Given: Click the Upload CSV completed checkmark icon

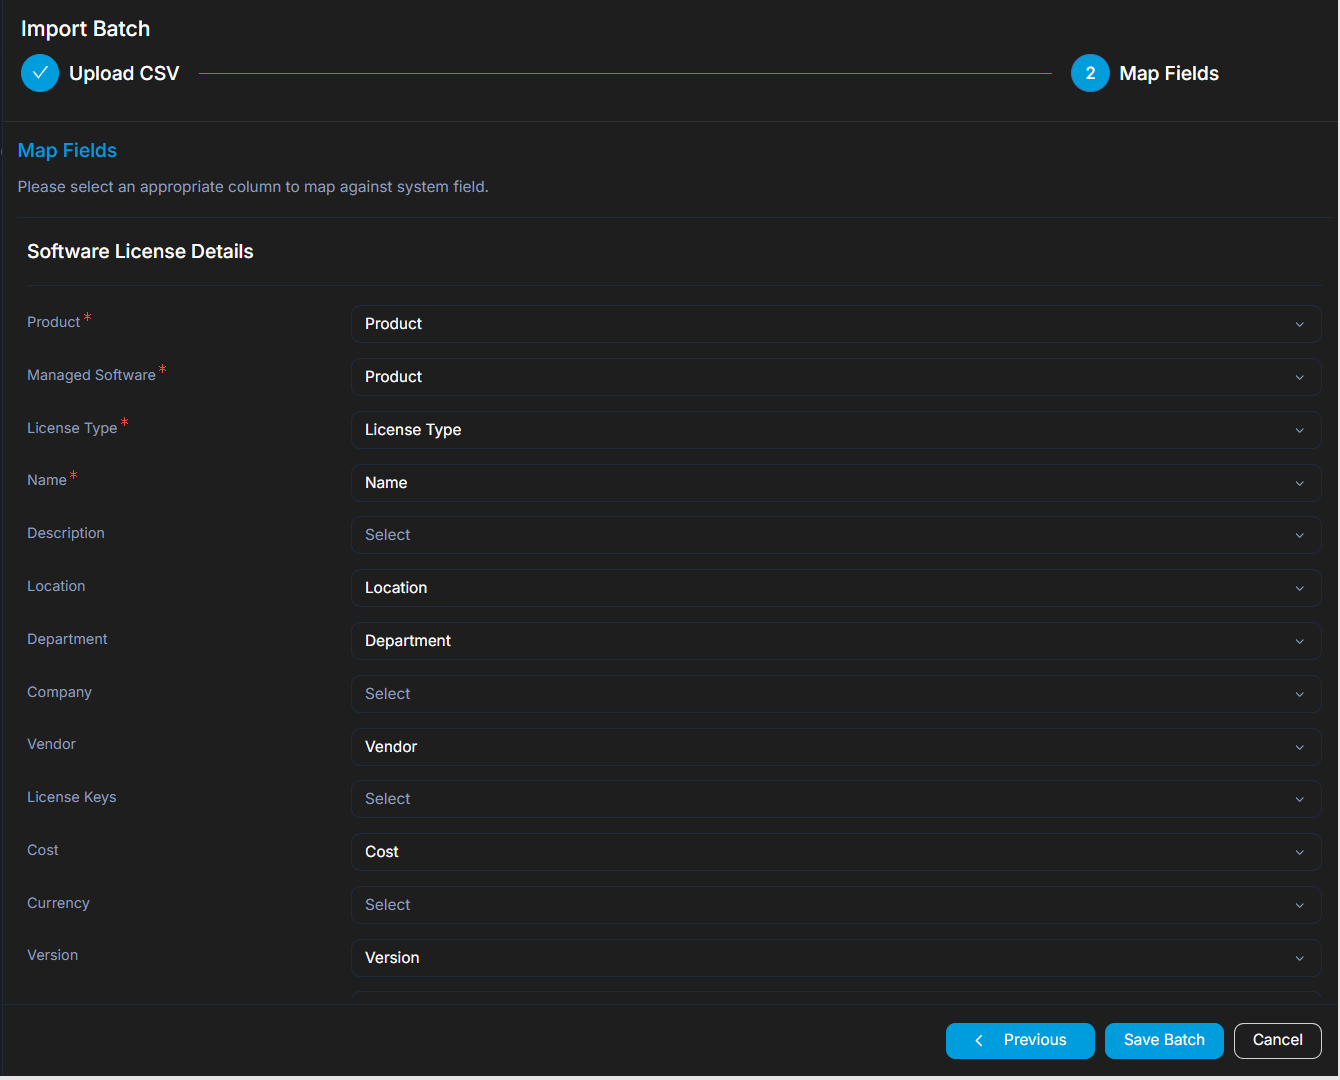Looking at the screenshot, I should 40,73.
